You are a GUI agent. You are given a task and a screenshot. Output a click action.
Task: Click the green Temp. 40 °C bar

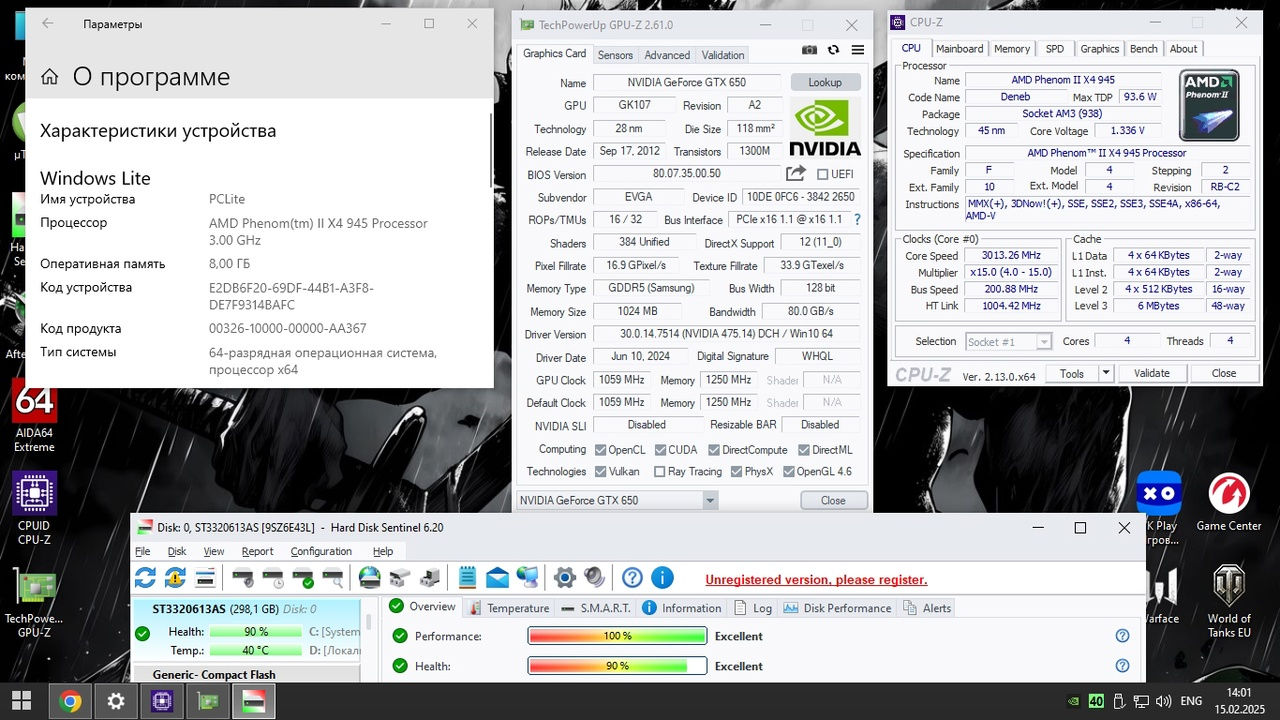pos(256,651)
